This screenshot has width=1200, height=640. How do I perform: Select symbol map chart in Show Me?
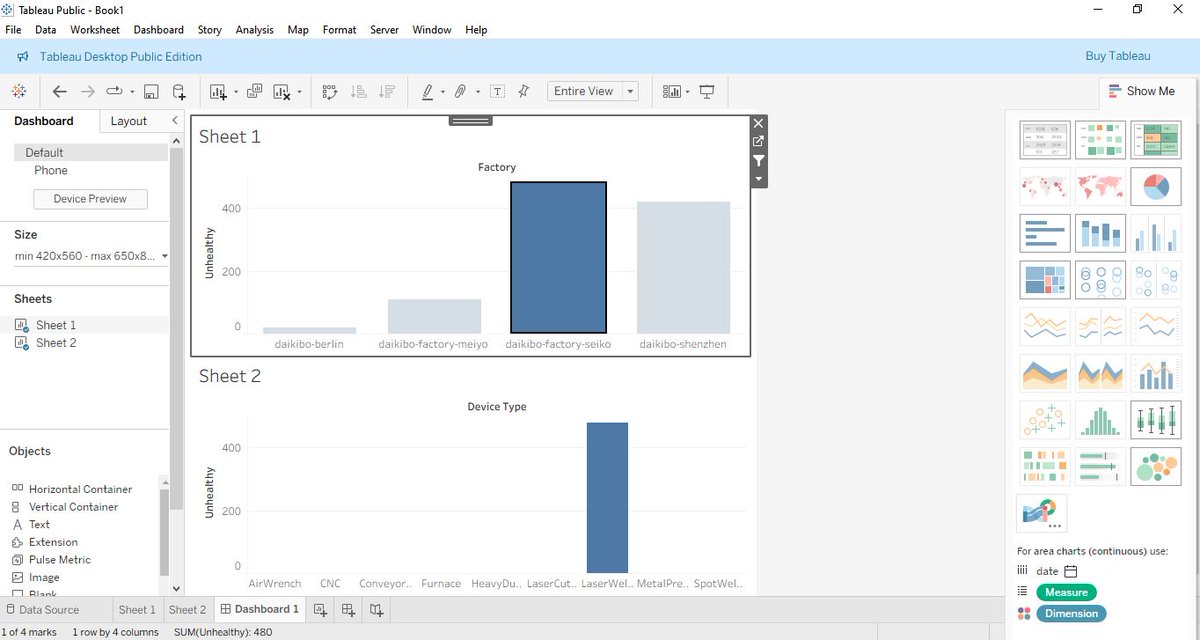[1045, 186]
